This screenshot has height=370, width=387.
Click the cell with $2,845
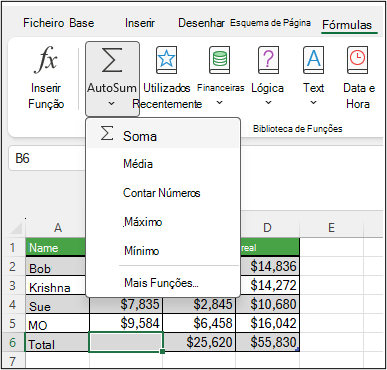[199, 304]
